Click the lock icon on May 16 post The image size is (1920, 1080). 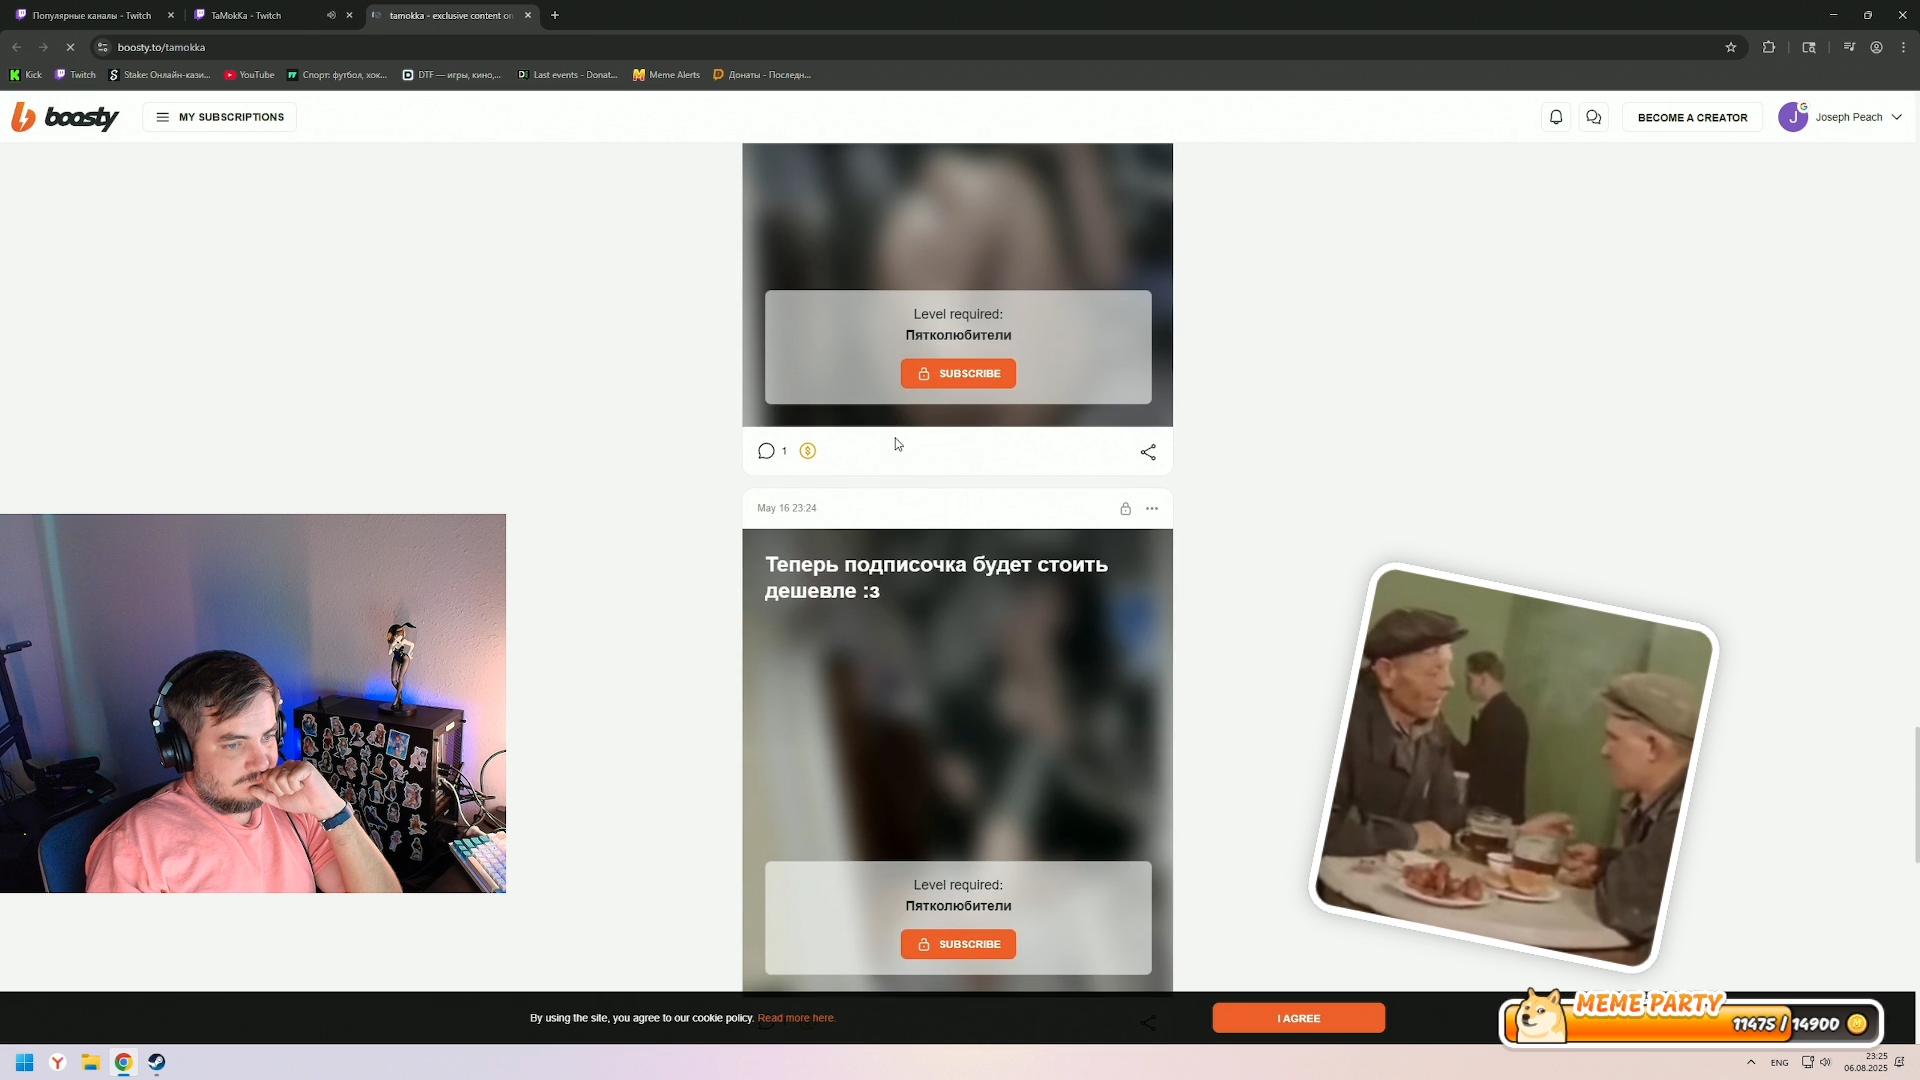[1125, 509]
